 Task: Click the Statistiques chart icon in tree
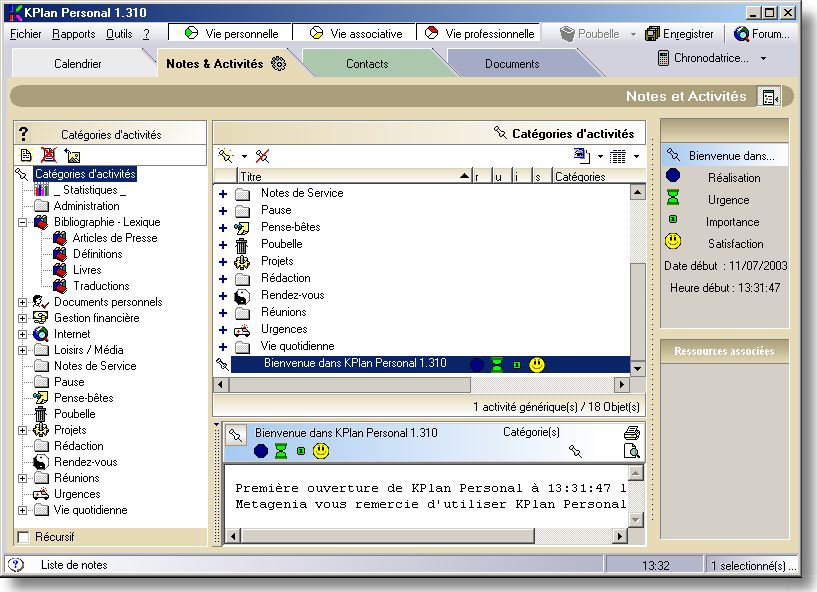click(41, 190)
